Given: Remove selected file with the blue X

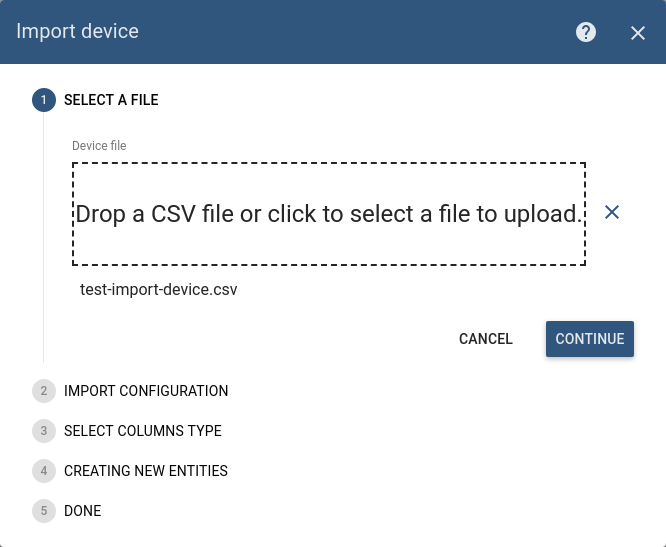Looking at the screenshot, I should pos(612,212).
